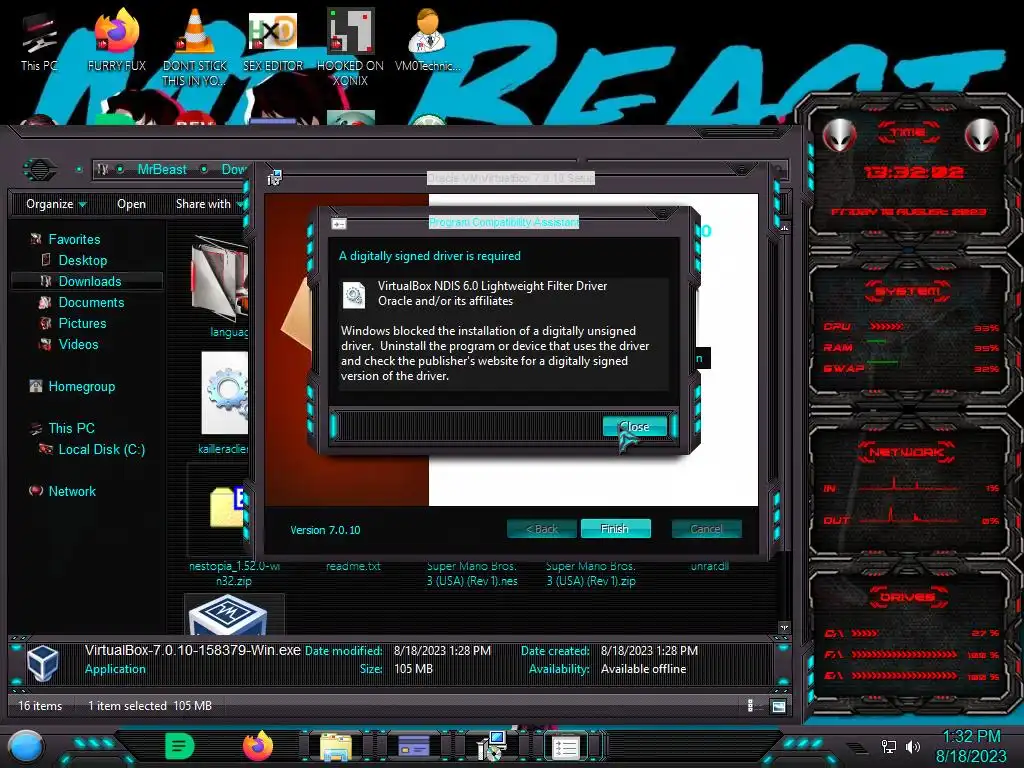Click the C:\ drive usage bar
Image resolution: width=1024 pixels, height=768 pixels.
[x=864, y=633]
